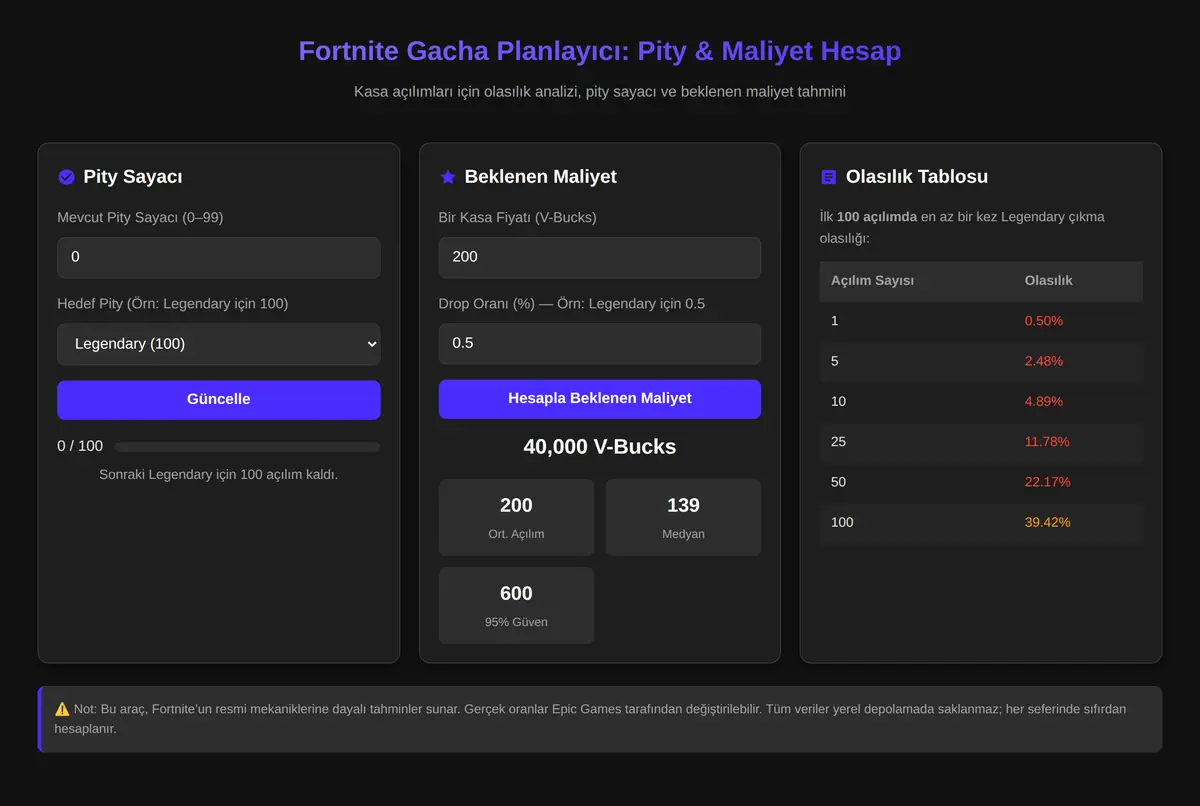
Task: Click the 200 Ort. Açılım stat card
Action: (x=516, y=517)
